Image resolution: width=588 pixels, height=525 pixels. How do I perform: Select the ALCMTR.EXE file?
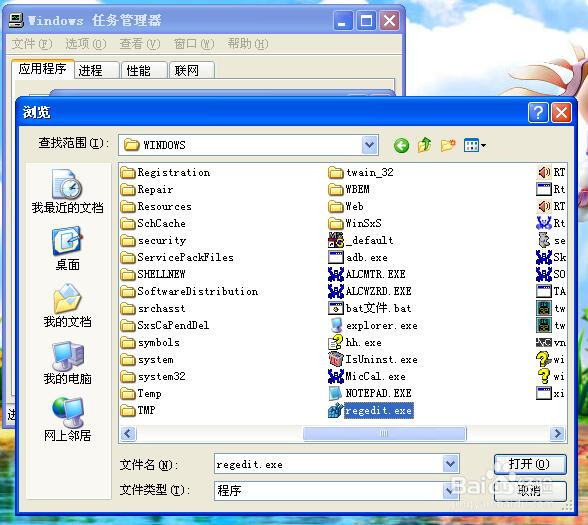coord(367,274)
